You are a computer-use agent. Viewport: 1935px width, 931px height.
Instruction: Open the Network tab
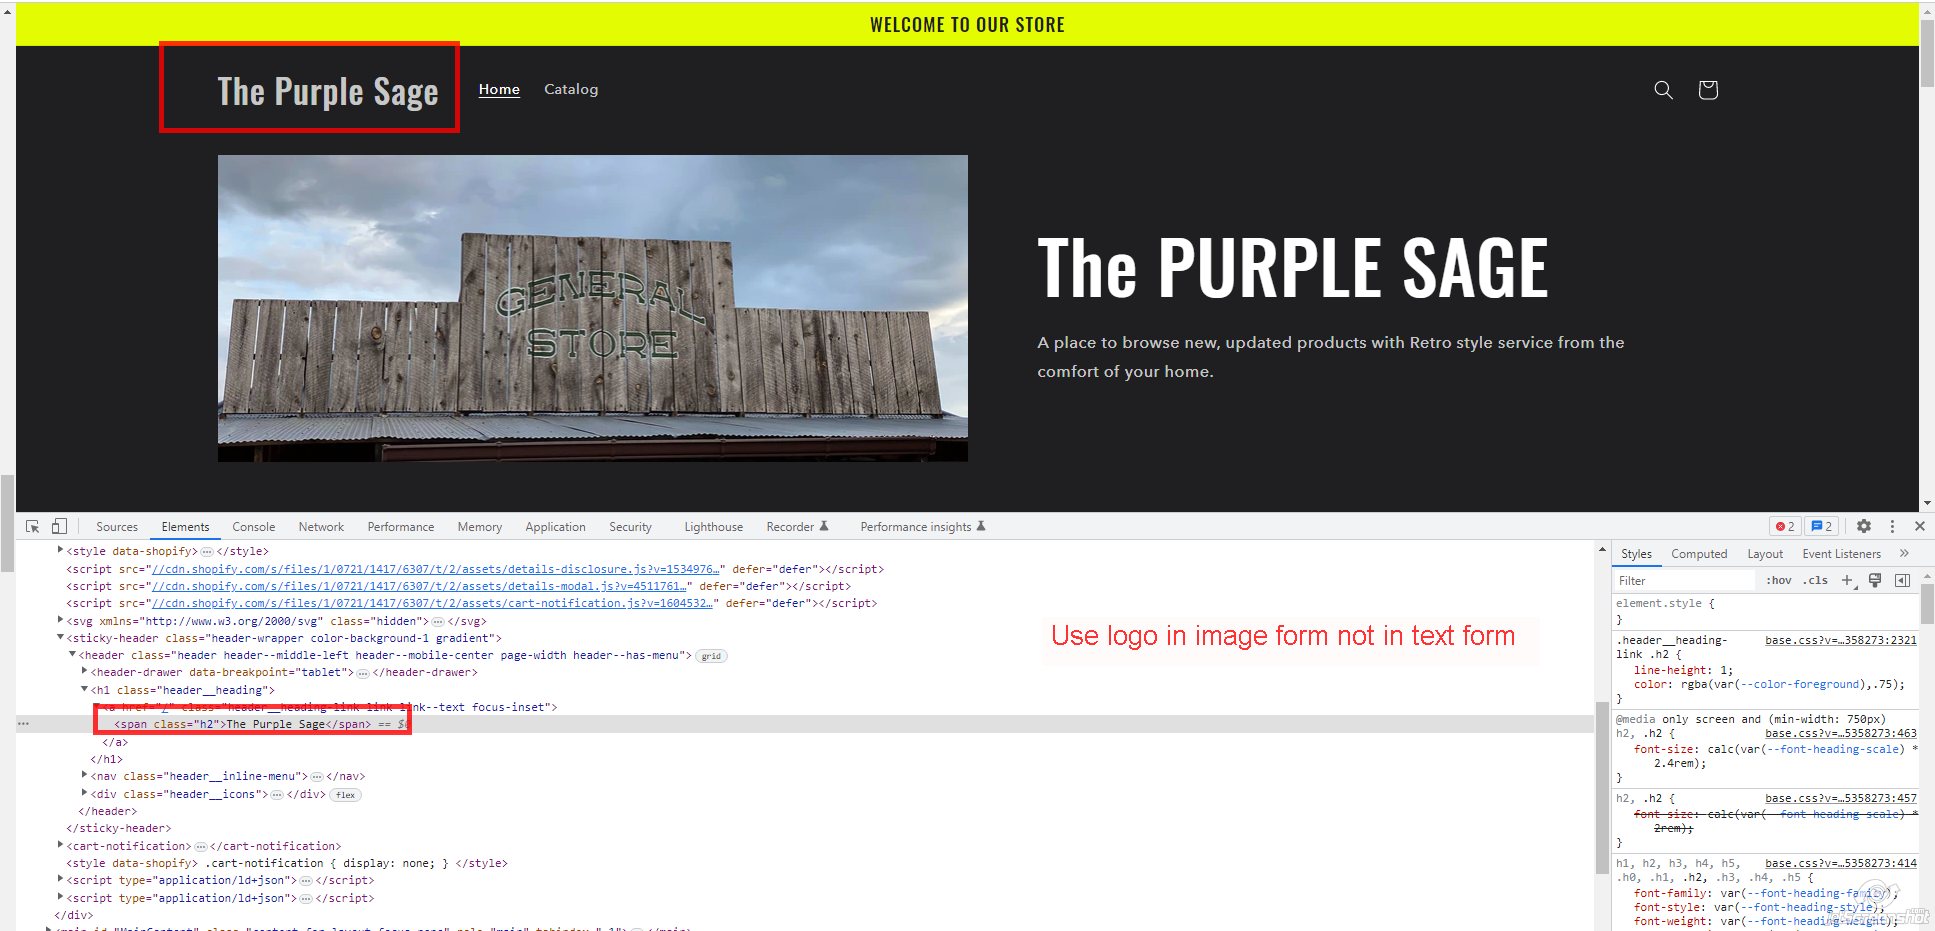[321, 527]
